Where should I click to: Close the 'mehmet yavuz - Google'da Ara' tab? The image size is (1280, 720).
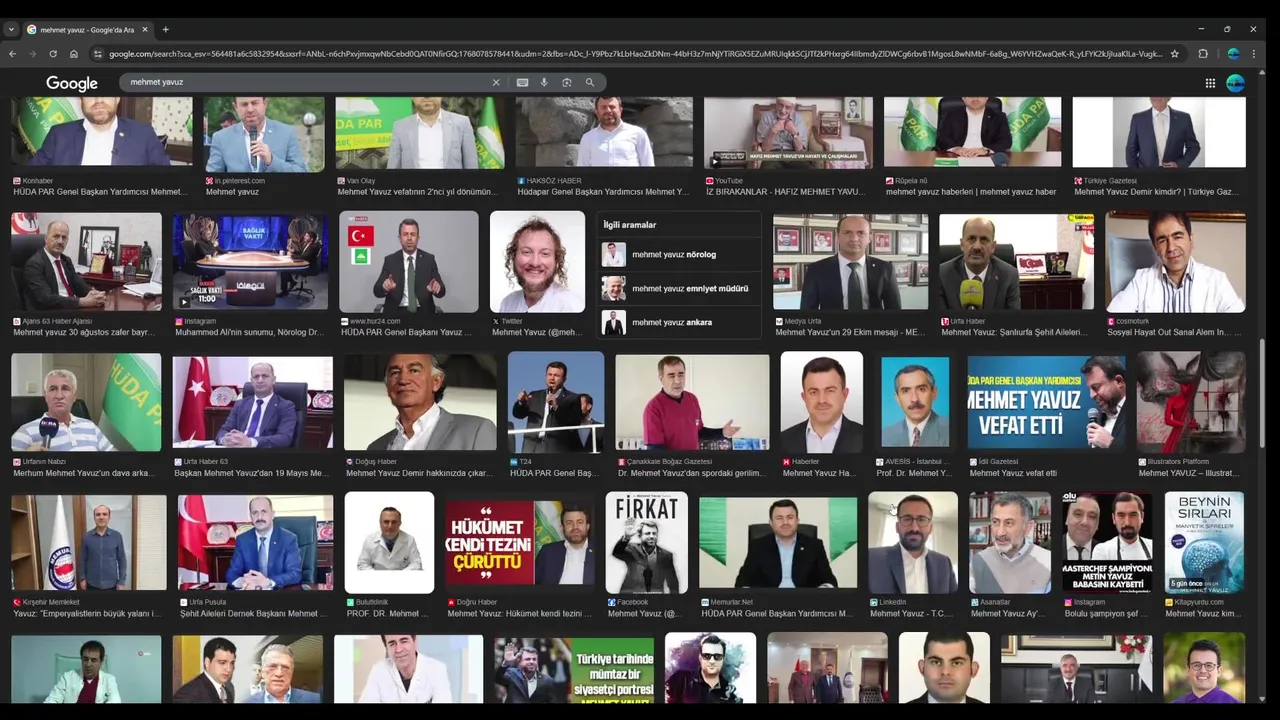coord(144,29)
